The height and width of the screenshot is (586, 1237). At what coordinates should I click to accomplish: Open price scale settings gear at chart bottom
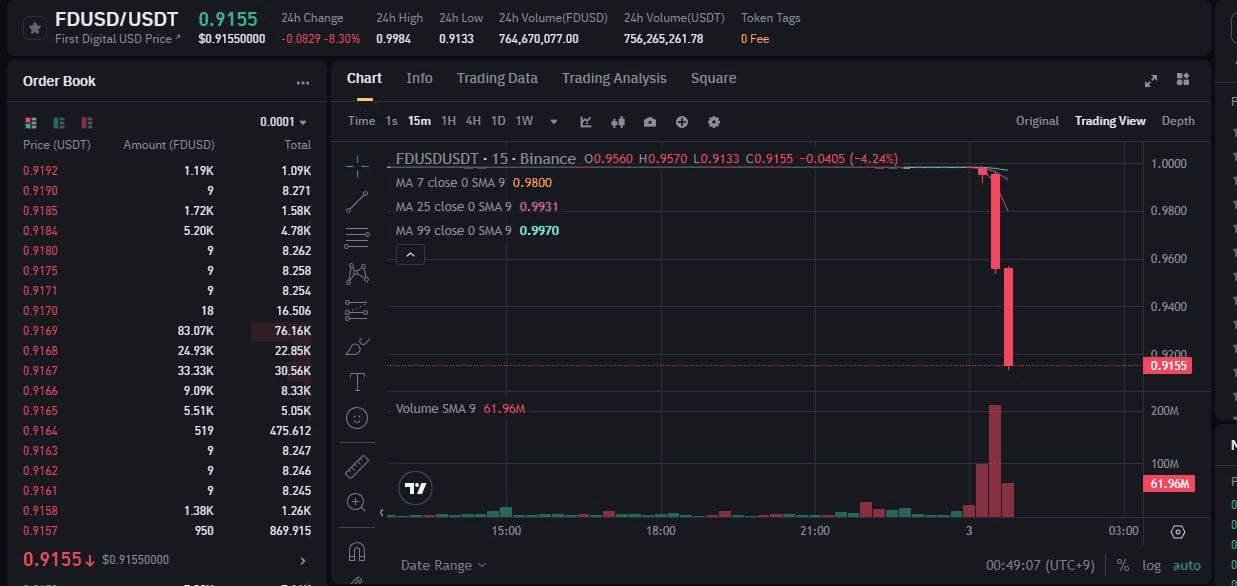pyautogui.click(x=1177, y=532)
